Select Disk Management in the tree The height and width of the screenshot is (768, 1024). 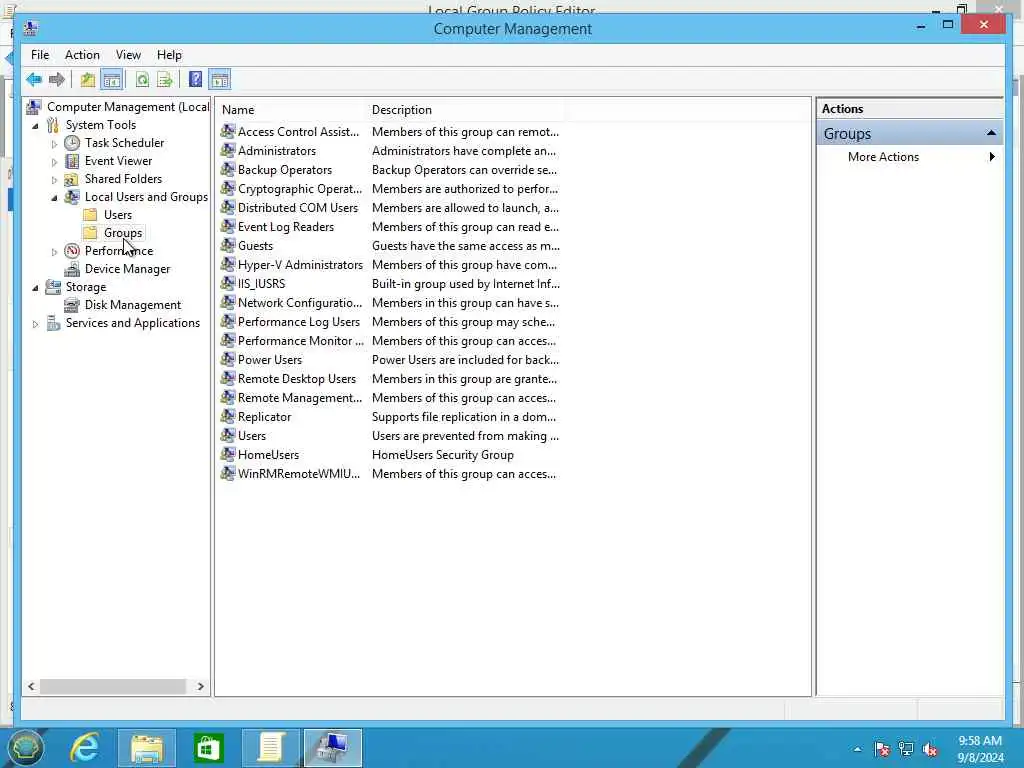coord(133,305)
